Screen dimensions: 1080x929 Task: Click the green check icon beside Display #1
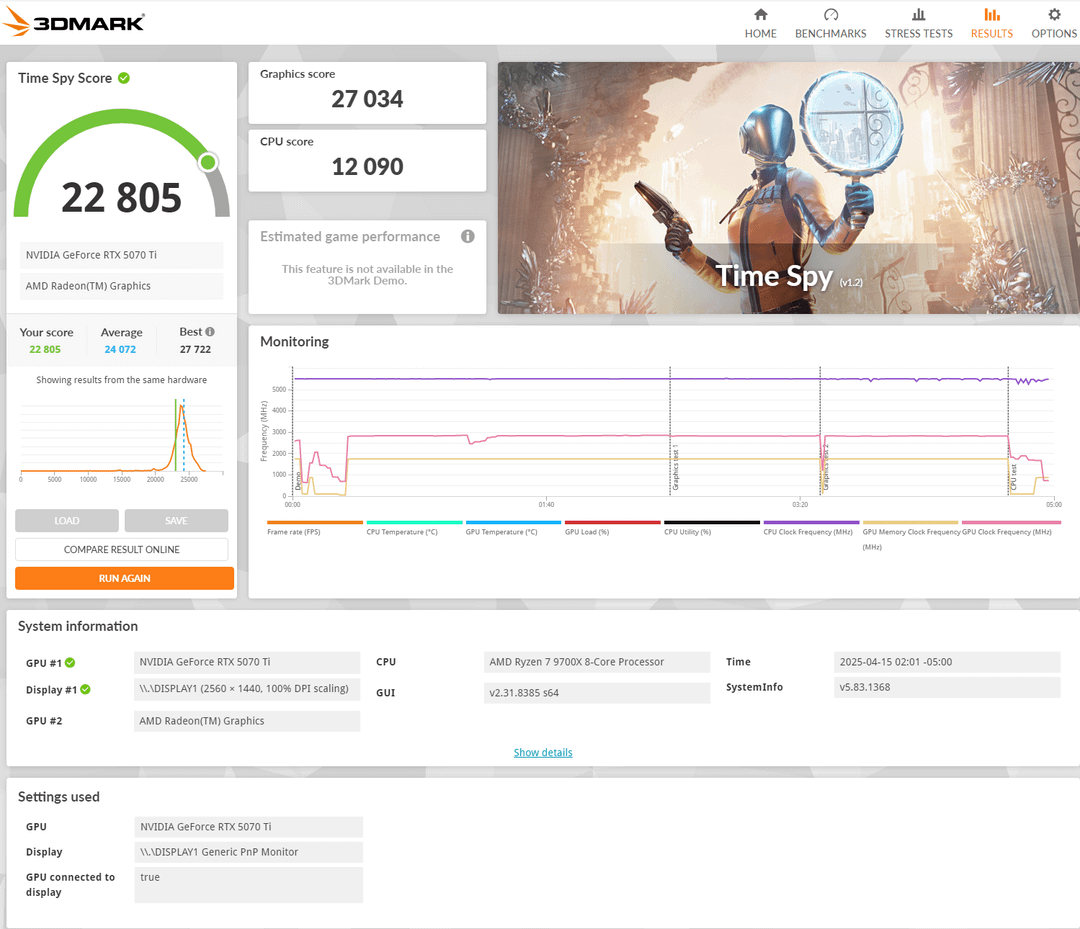click(x=85, y=689)
